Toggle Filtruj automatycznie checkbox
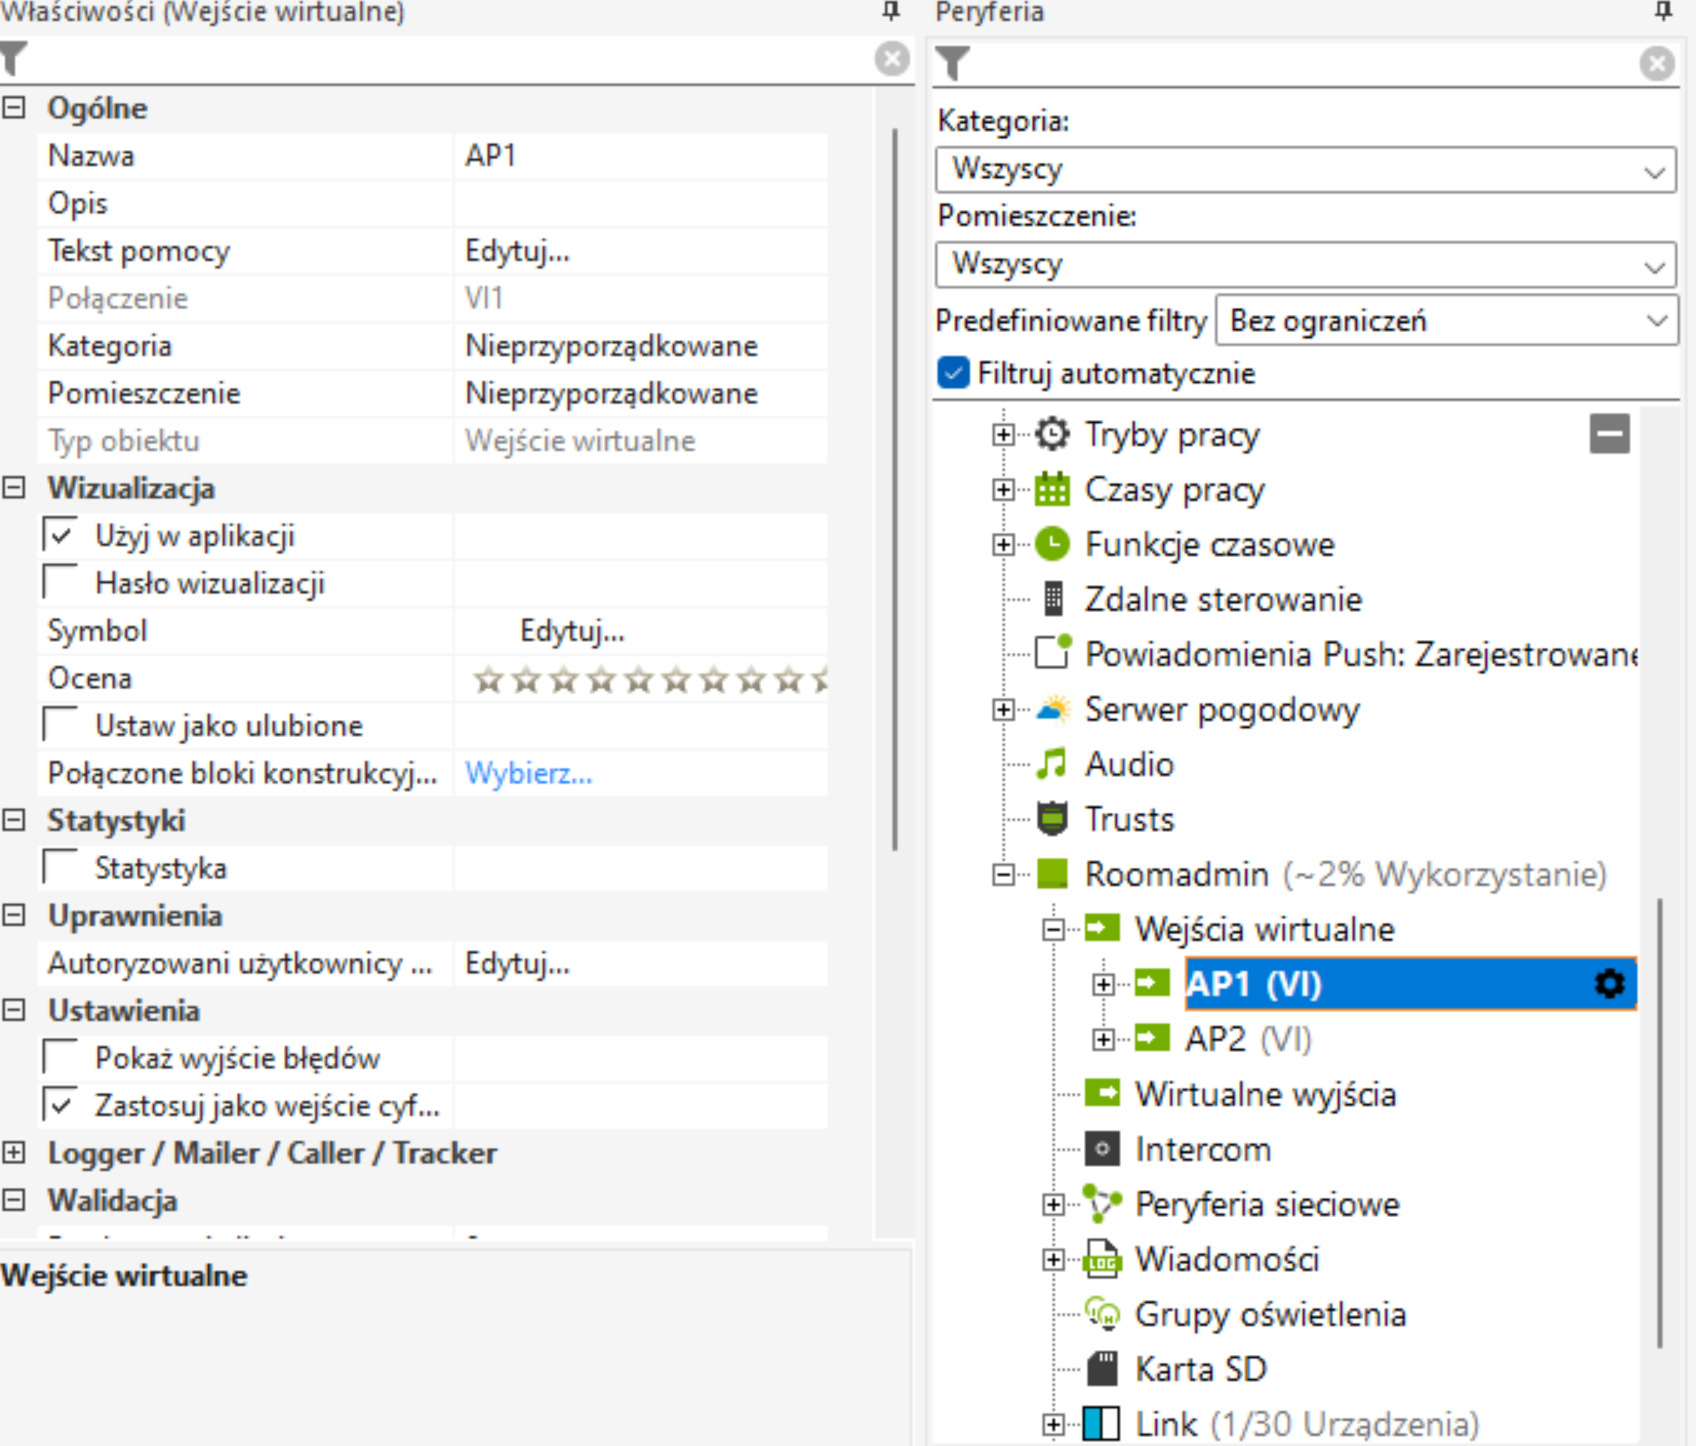1696x1446 pixels. pos(953,373)
